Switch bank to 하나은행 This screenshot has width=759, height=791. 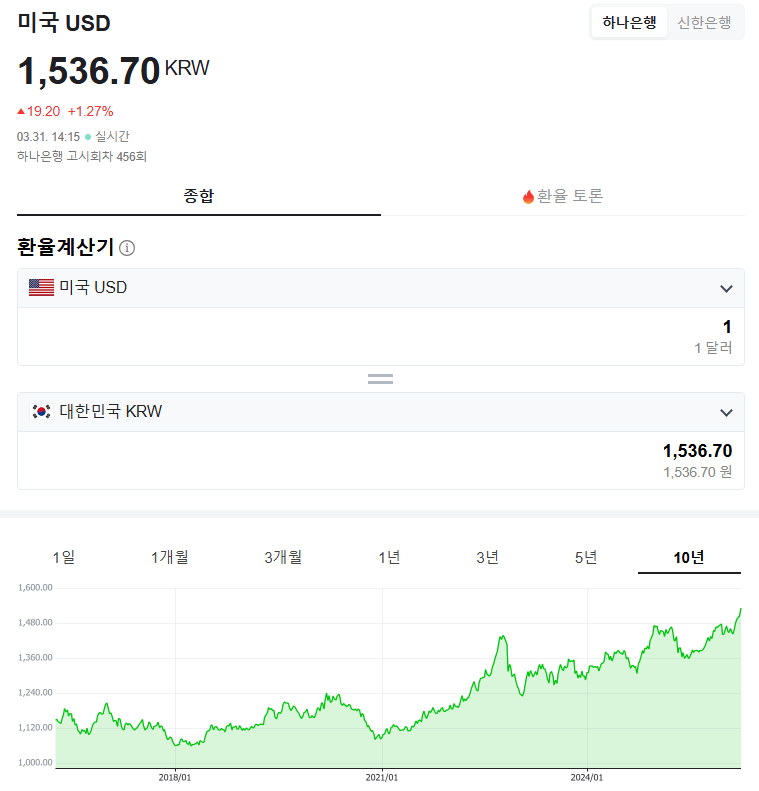pyautogui.click(x=629, y=22)
